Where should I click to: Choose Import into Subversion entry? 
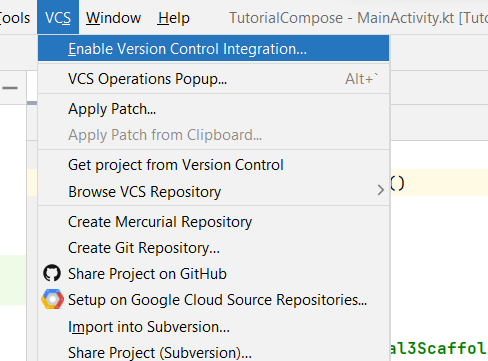click(x=213, y=327)
